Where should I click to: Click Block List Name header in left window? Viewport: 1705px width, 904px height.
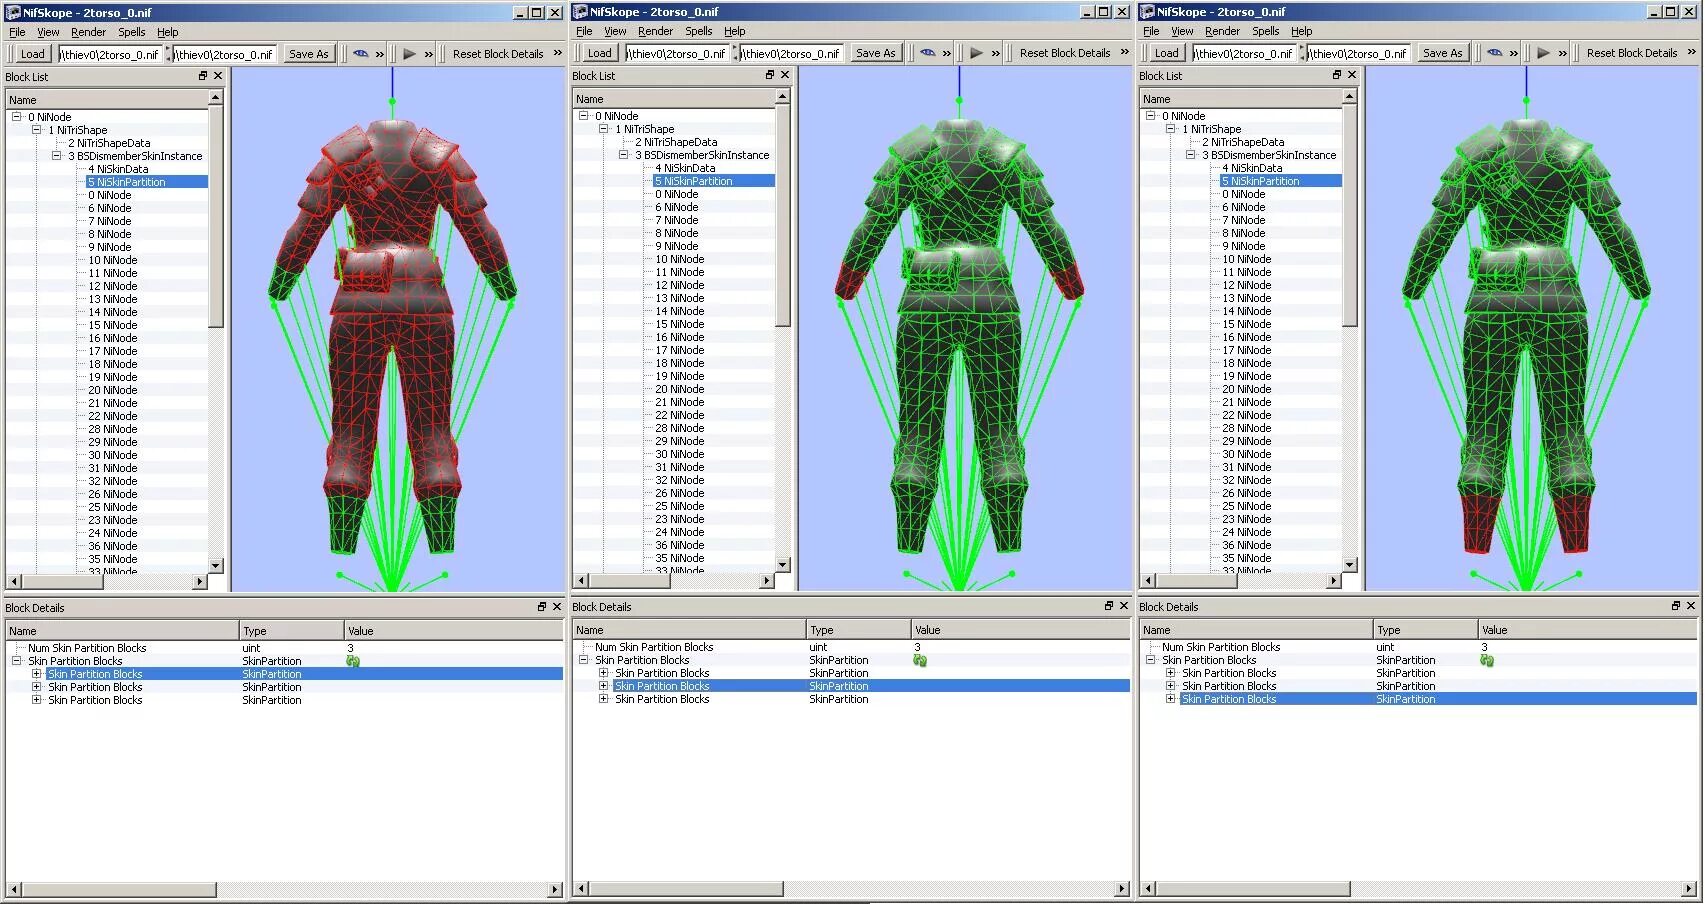coord(107,100)
